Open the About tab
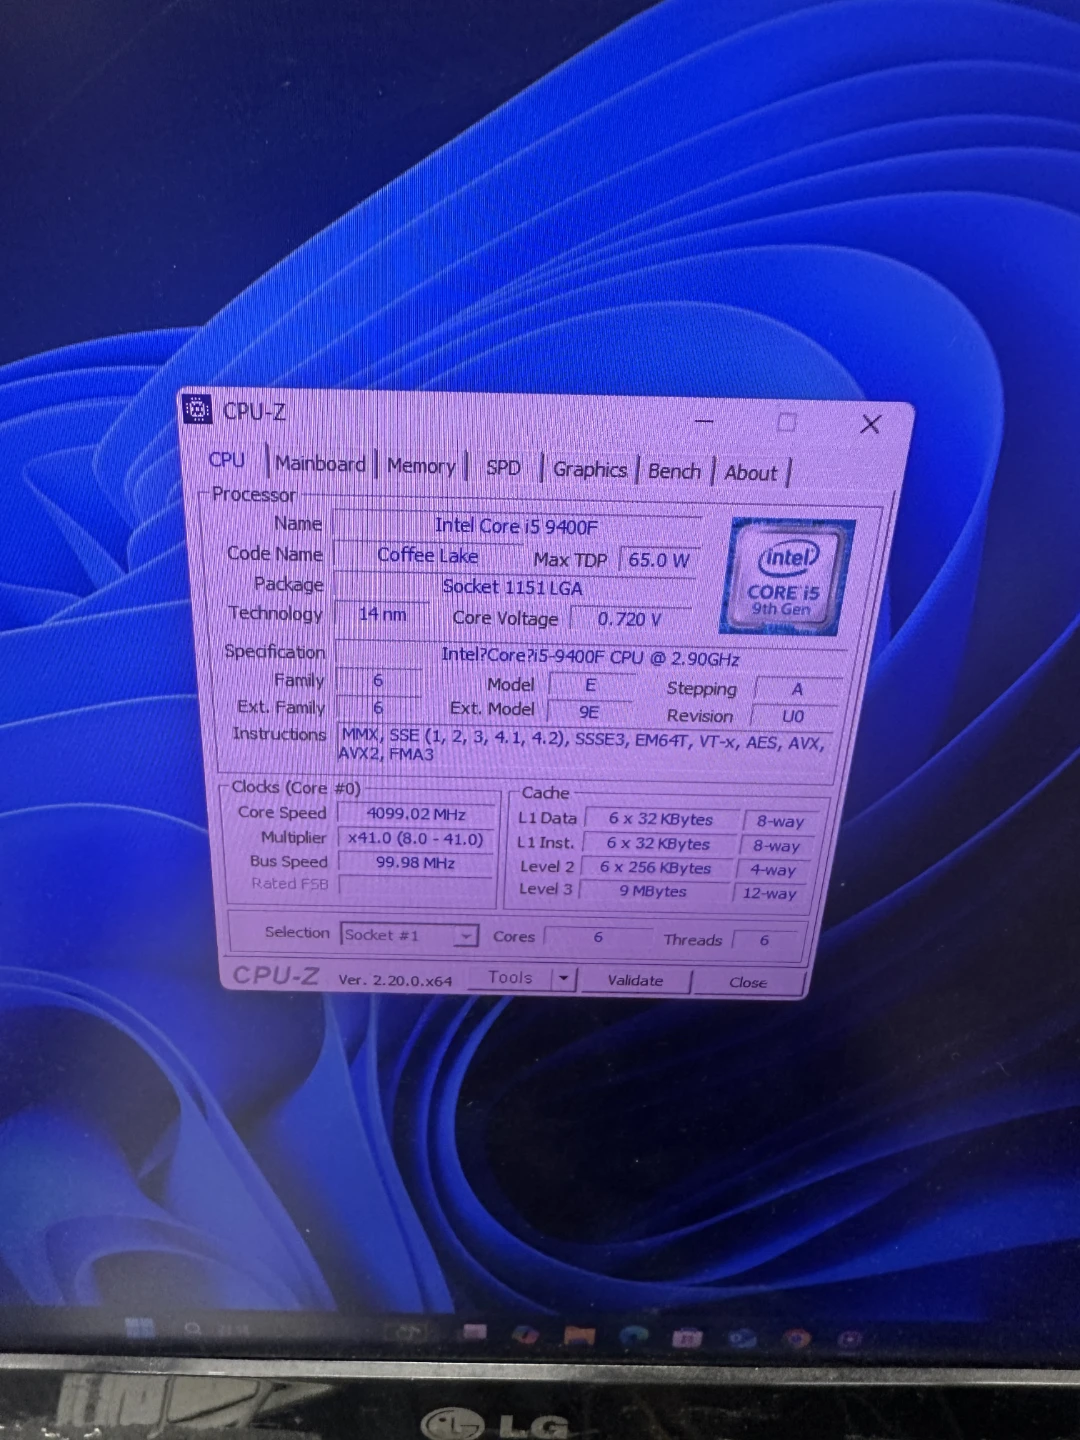Viewport: 1080px width, 1440px height. pyautogui.click(x=750, y=473)
